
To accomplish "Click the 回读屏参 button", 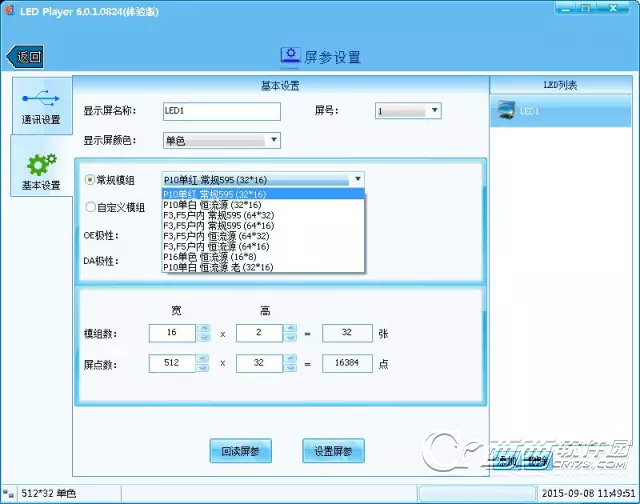I will [x=240, y=451].
